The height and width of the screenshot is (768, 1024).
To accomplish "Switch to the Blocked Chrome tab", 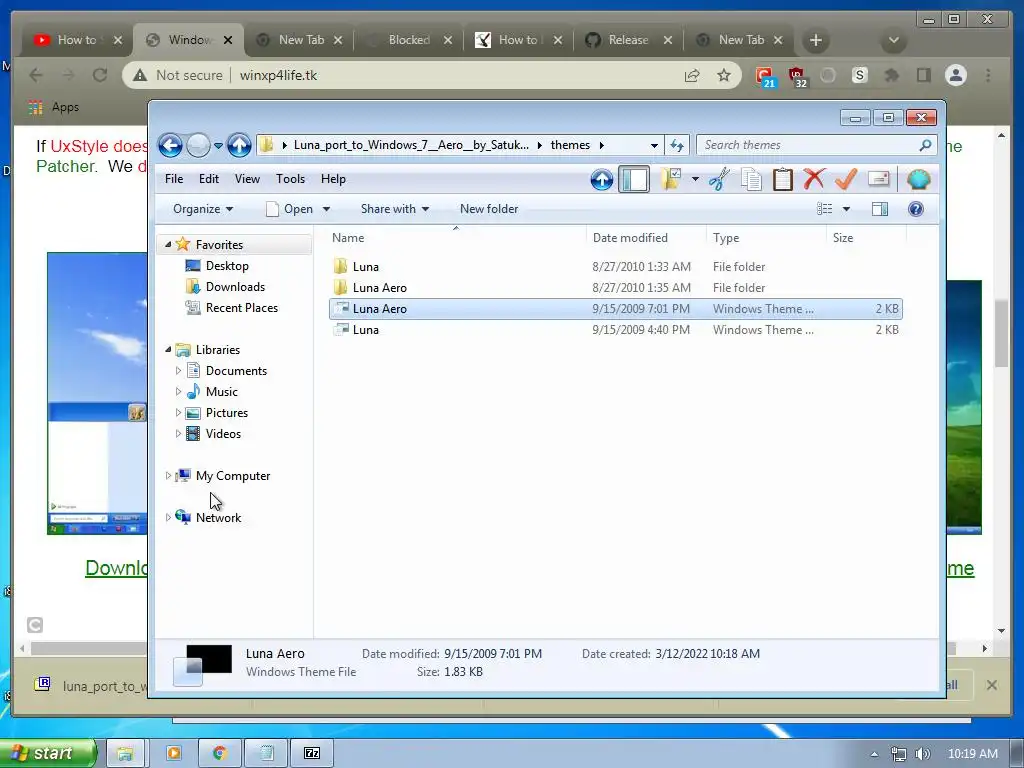I will pos(408,40).
